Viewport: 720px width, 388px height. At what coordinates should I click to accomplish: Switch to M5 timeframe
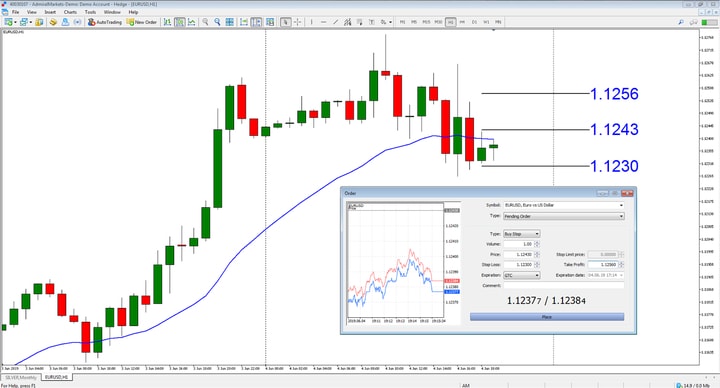[414, 22]
